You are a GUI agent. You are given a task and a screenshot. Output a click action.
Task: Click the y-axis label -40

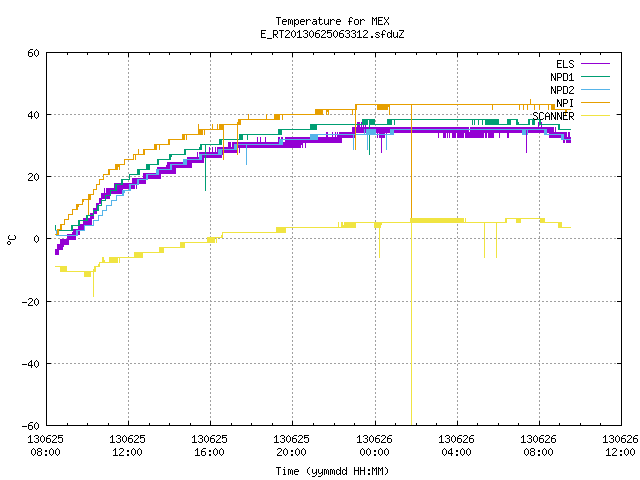pyautogui.click(x=31, y=364)
